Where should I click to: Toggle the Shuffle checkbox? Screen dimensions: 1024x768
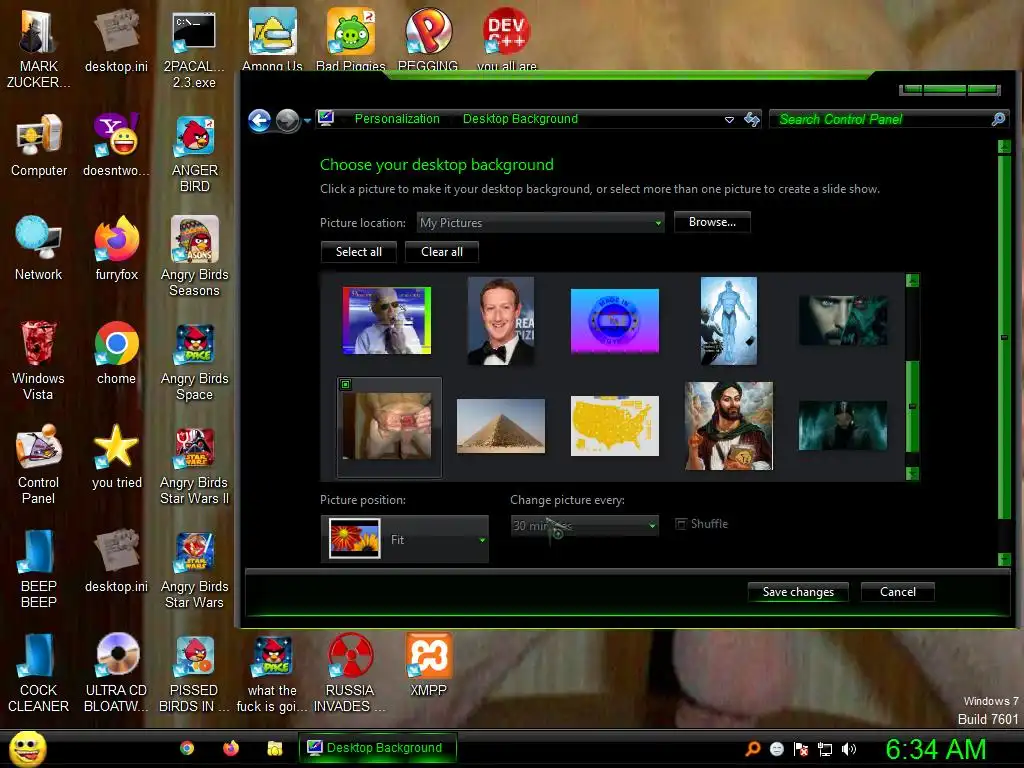pos(680,524)
